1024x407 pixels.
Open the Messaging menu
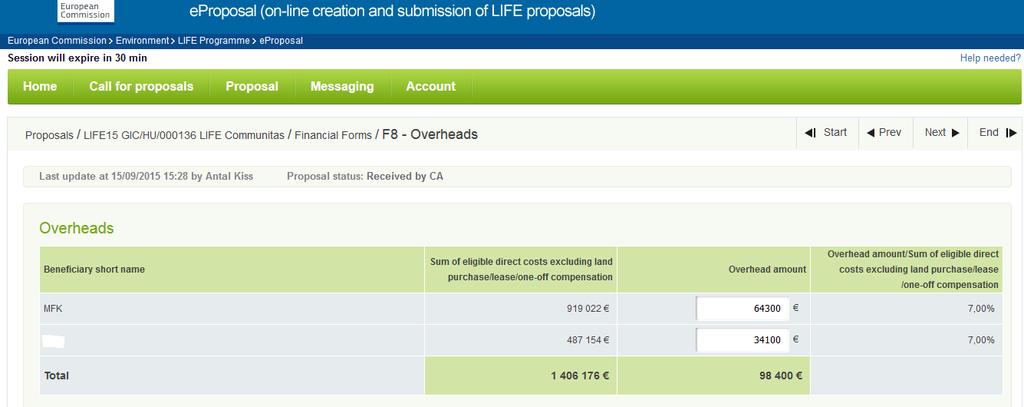[x=342, y=86]
